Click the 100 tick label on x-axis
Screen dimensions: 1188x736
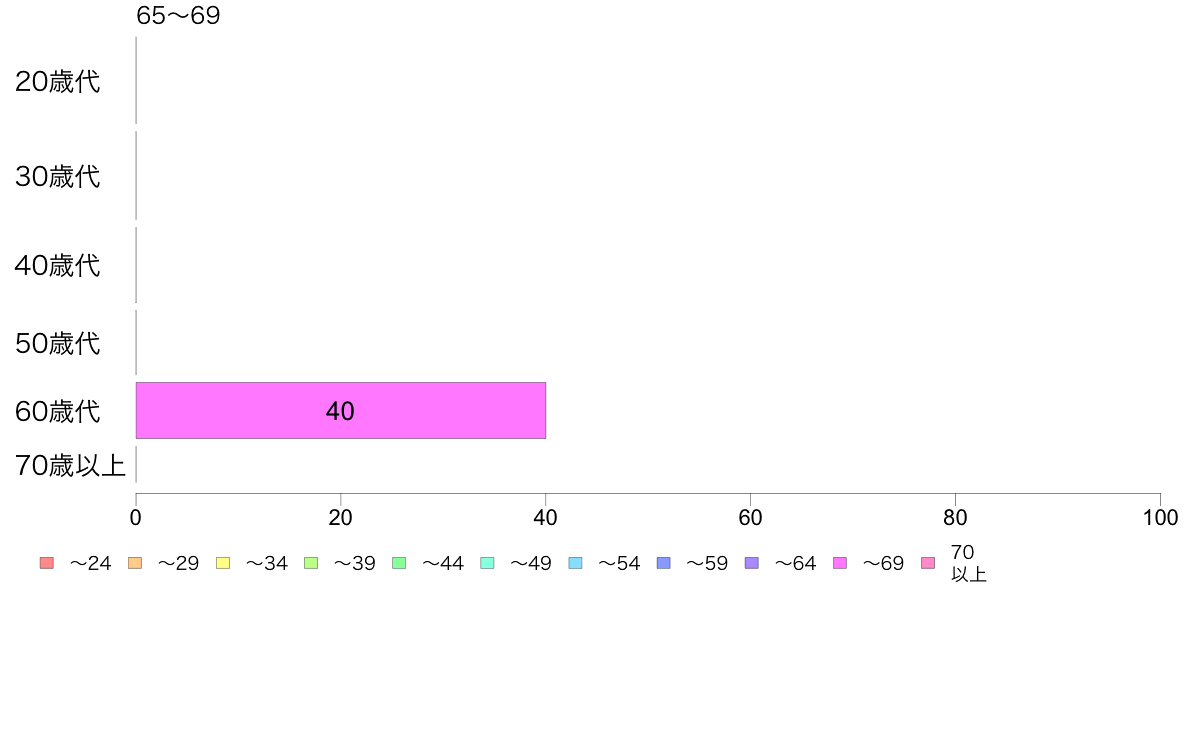[1160, 518]
